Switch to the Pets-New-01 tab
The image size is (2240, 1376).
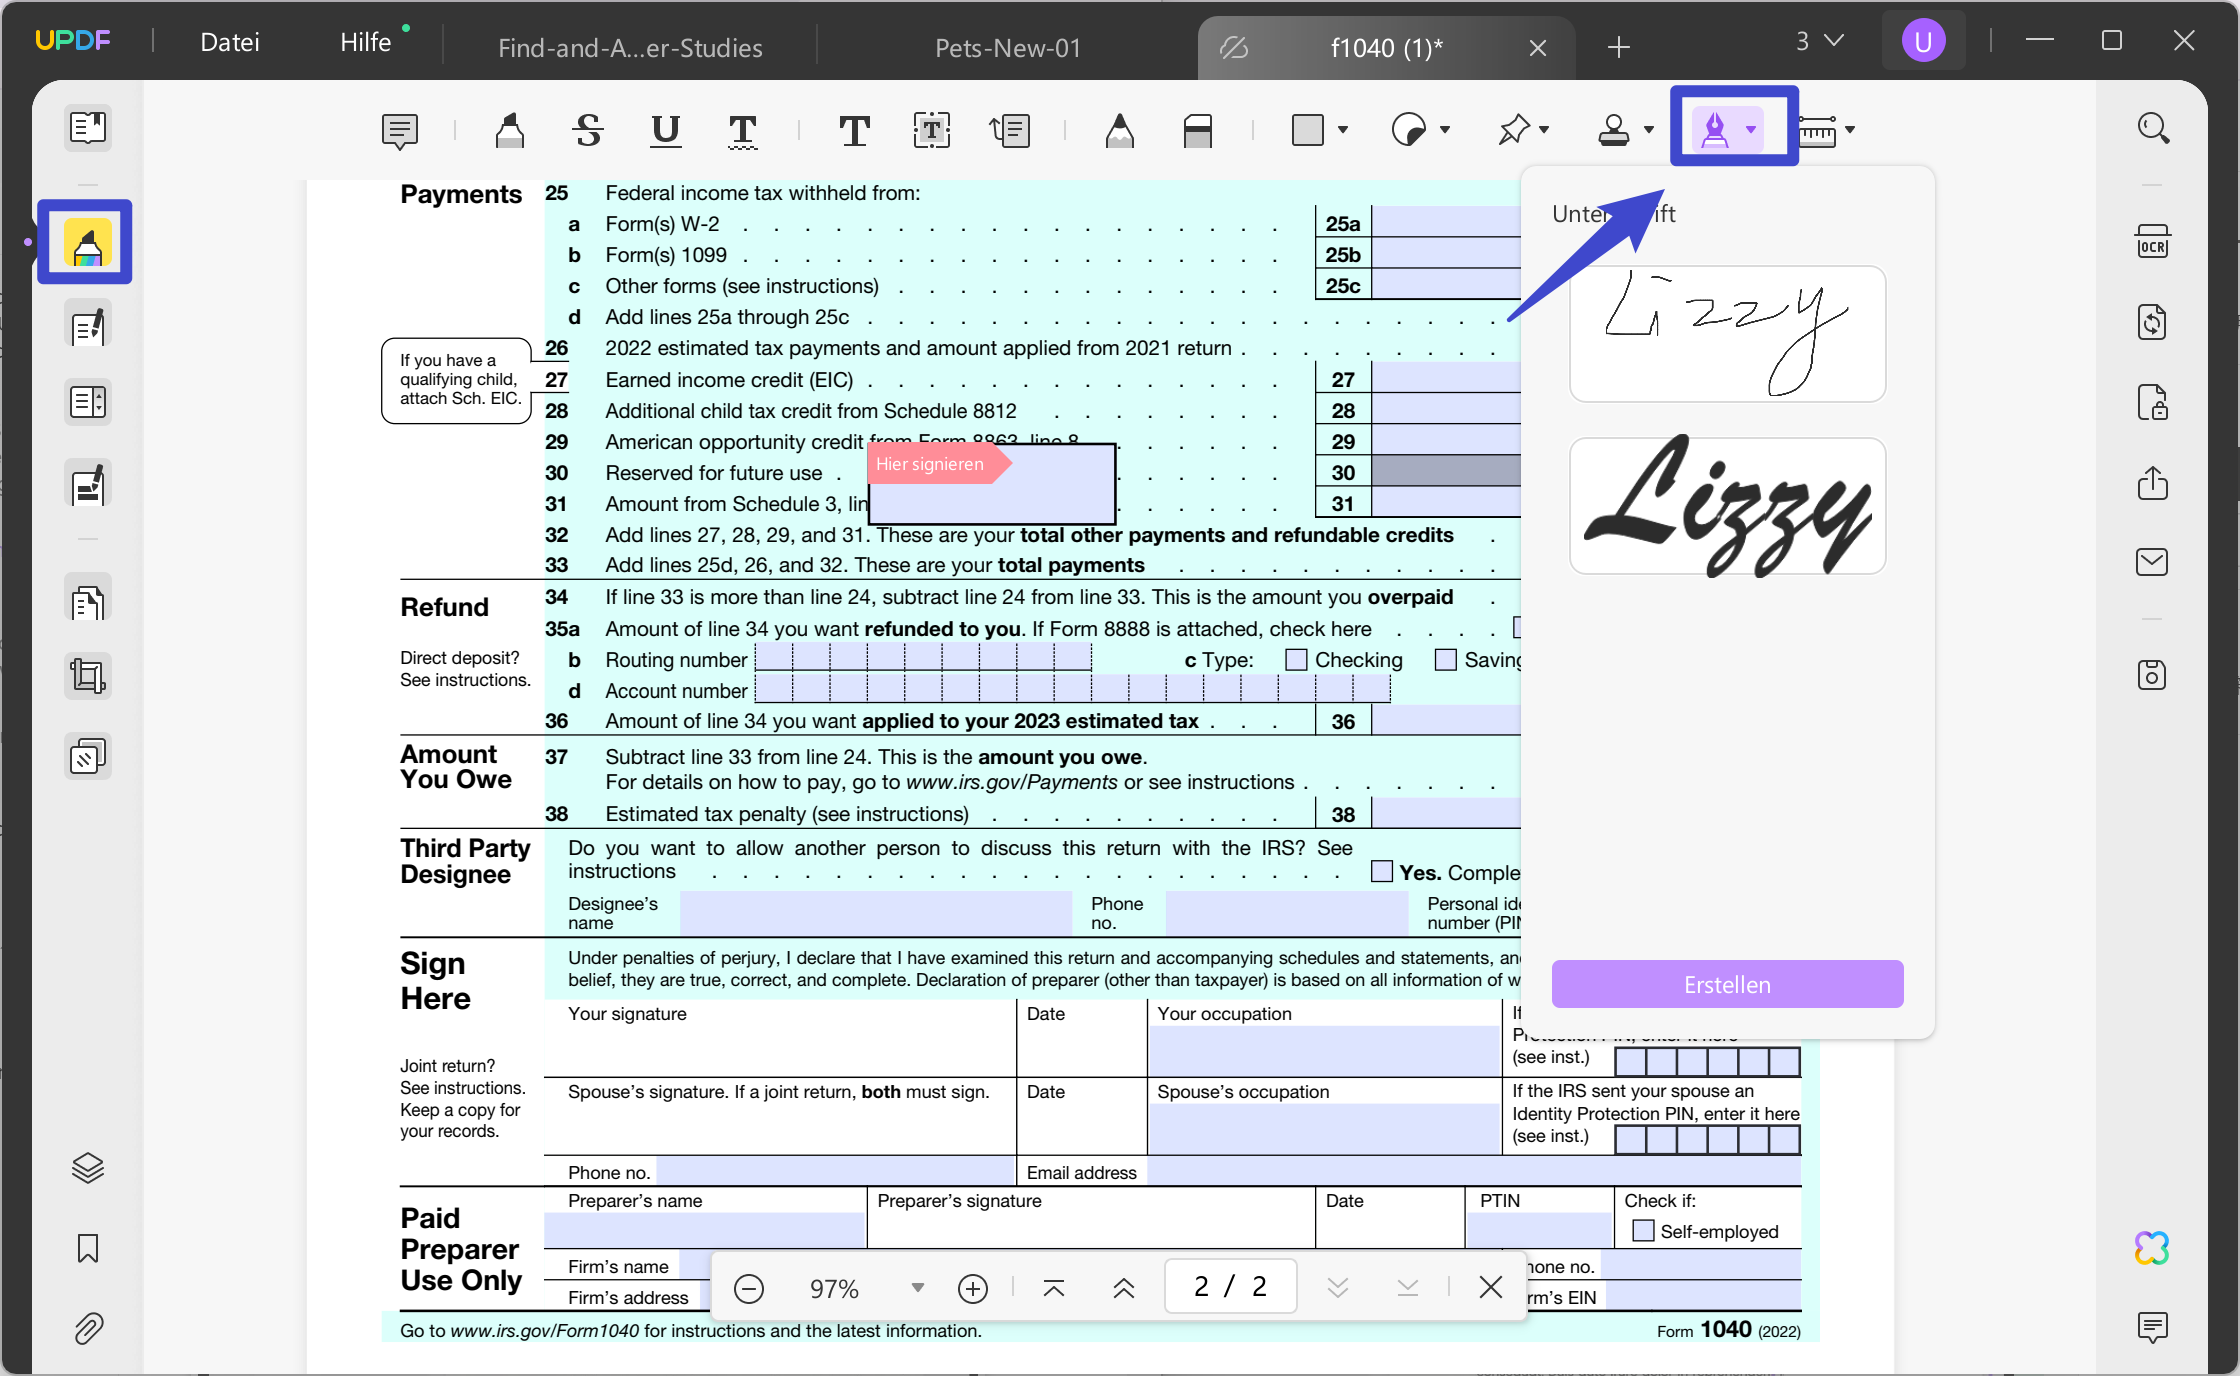tap(1007, 47)
